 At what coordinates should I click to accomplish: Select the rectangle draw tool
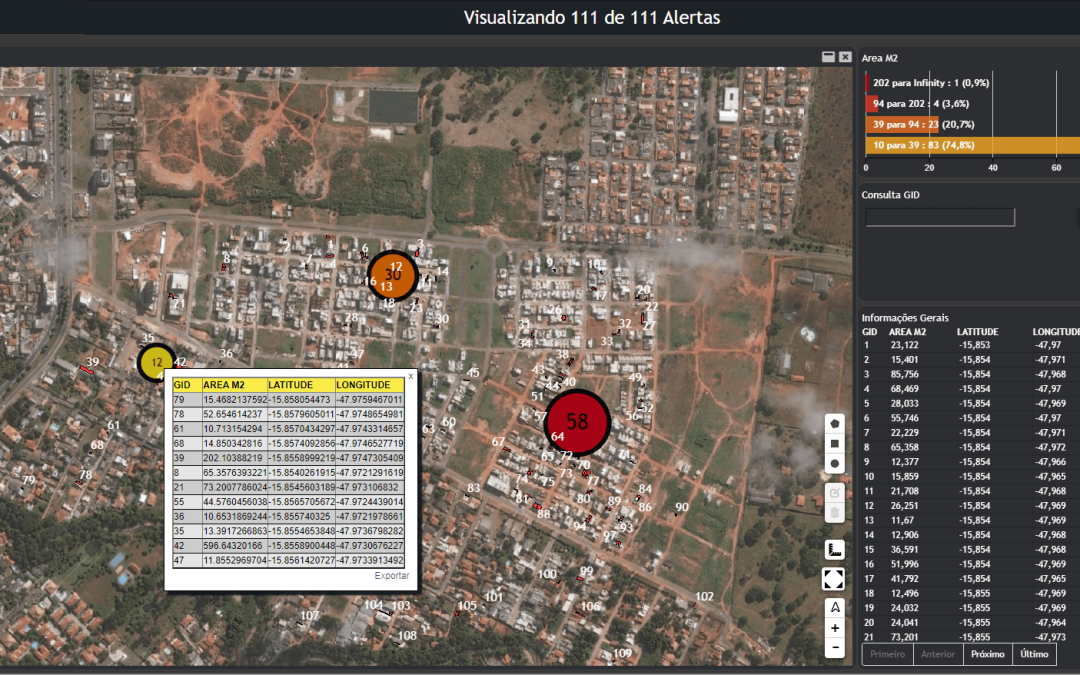point(835,443)
